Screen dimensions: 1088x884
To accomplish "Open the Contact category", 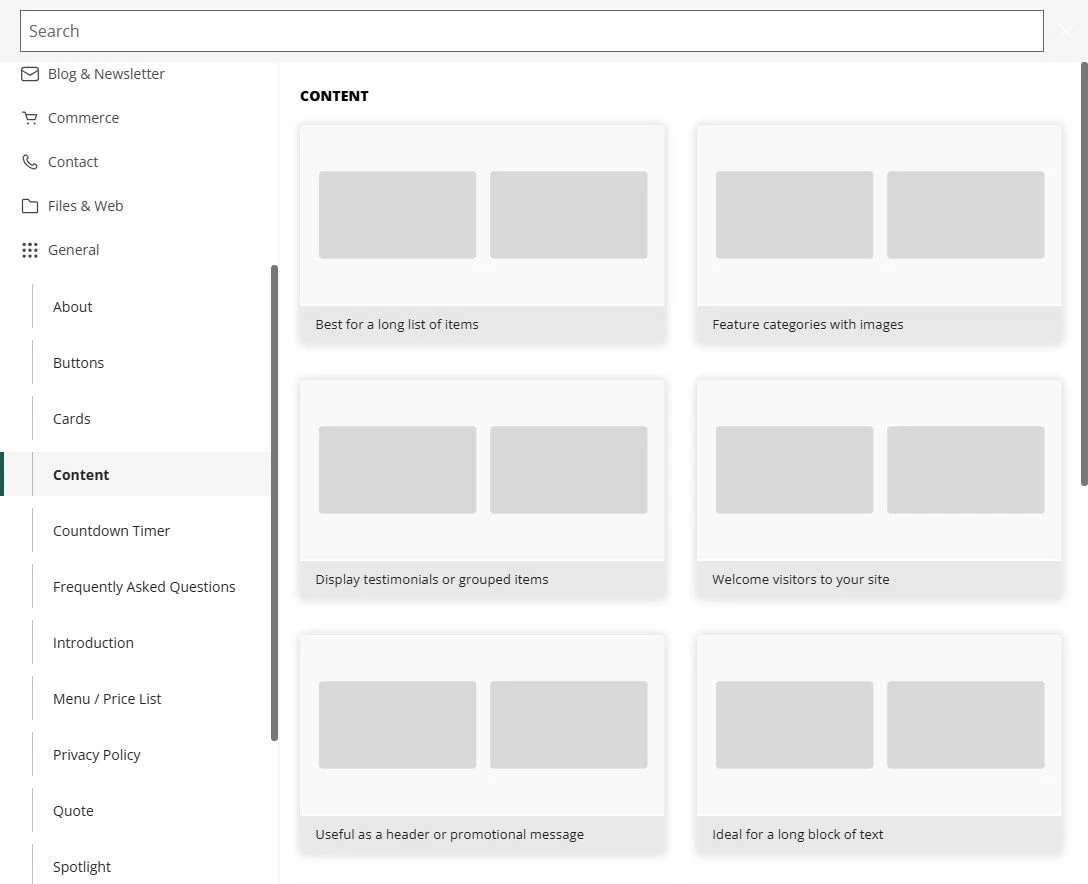I will point(73,162).
